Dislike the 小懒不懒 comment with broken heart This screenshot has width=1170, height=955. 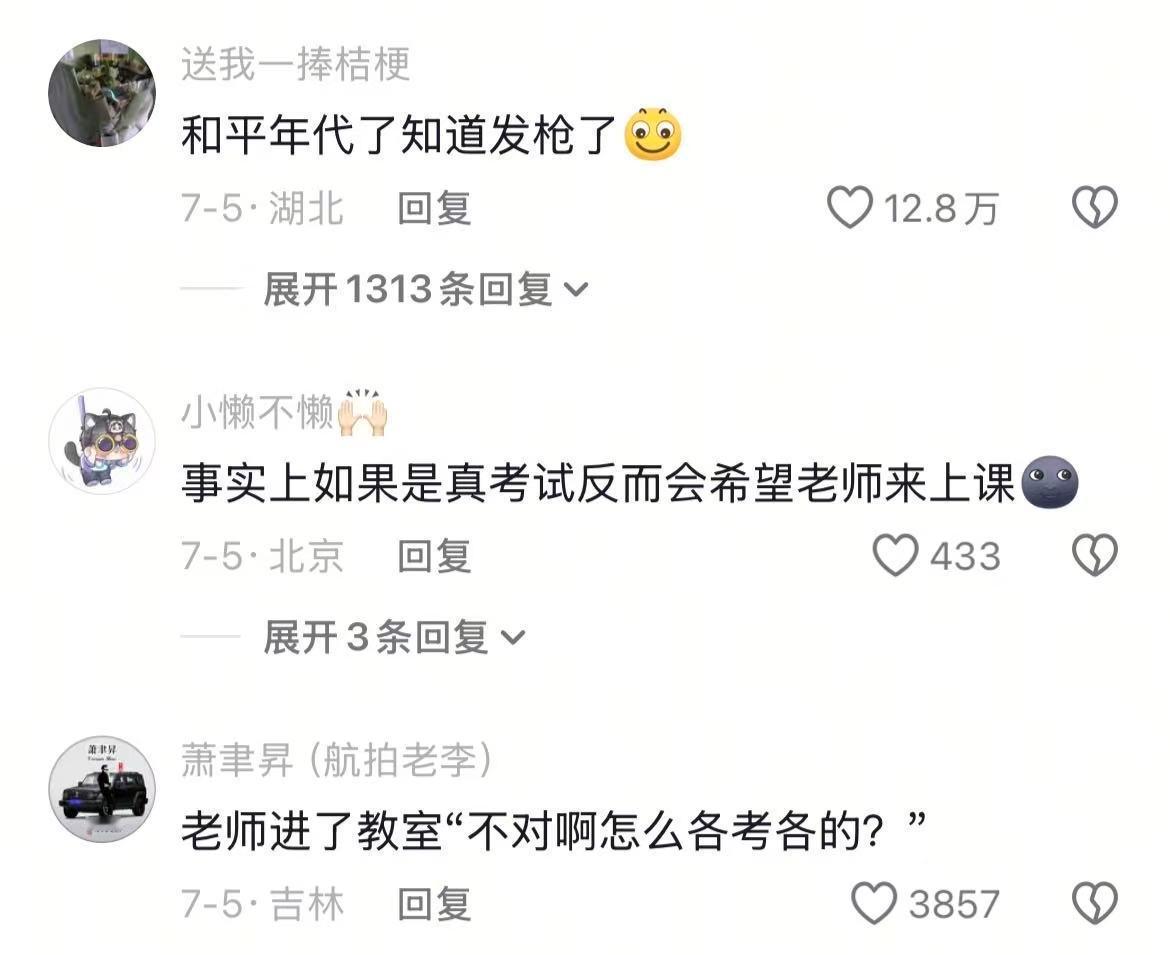pyautogui.click(x=1095, y=556)
